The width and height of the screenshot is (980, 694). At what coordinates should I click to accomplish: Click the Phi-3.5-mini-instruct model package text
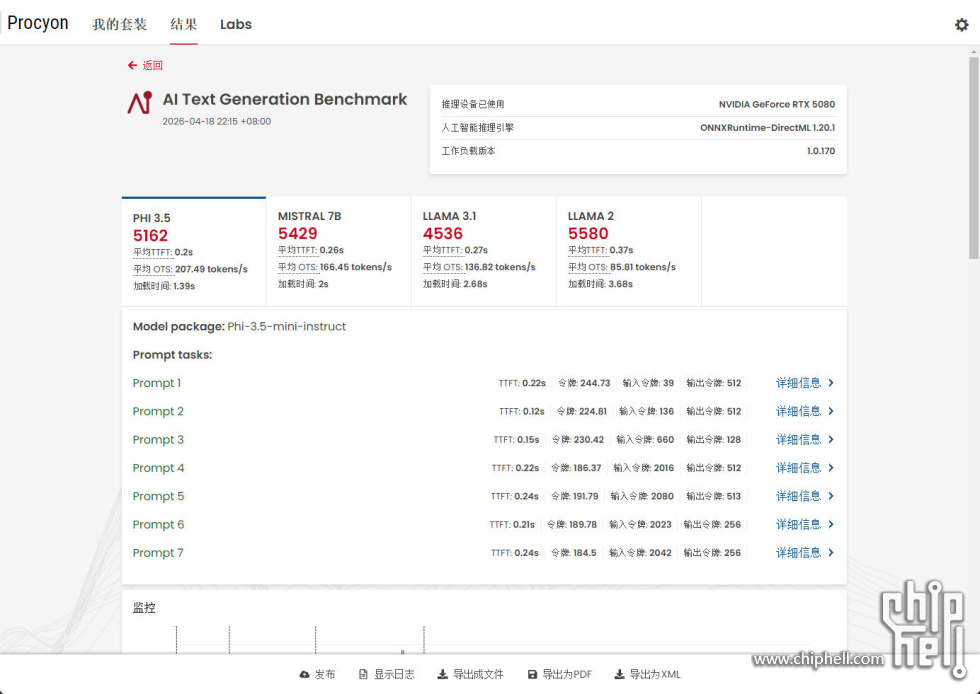point(286,326)
